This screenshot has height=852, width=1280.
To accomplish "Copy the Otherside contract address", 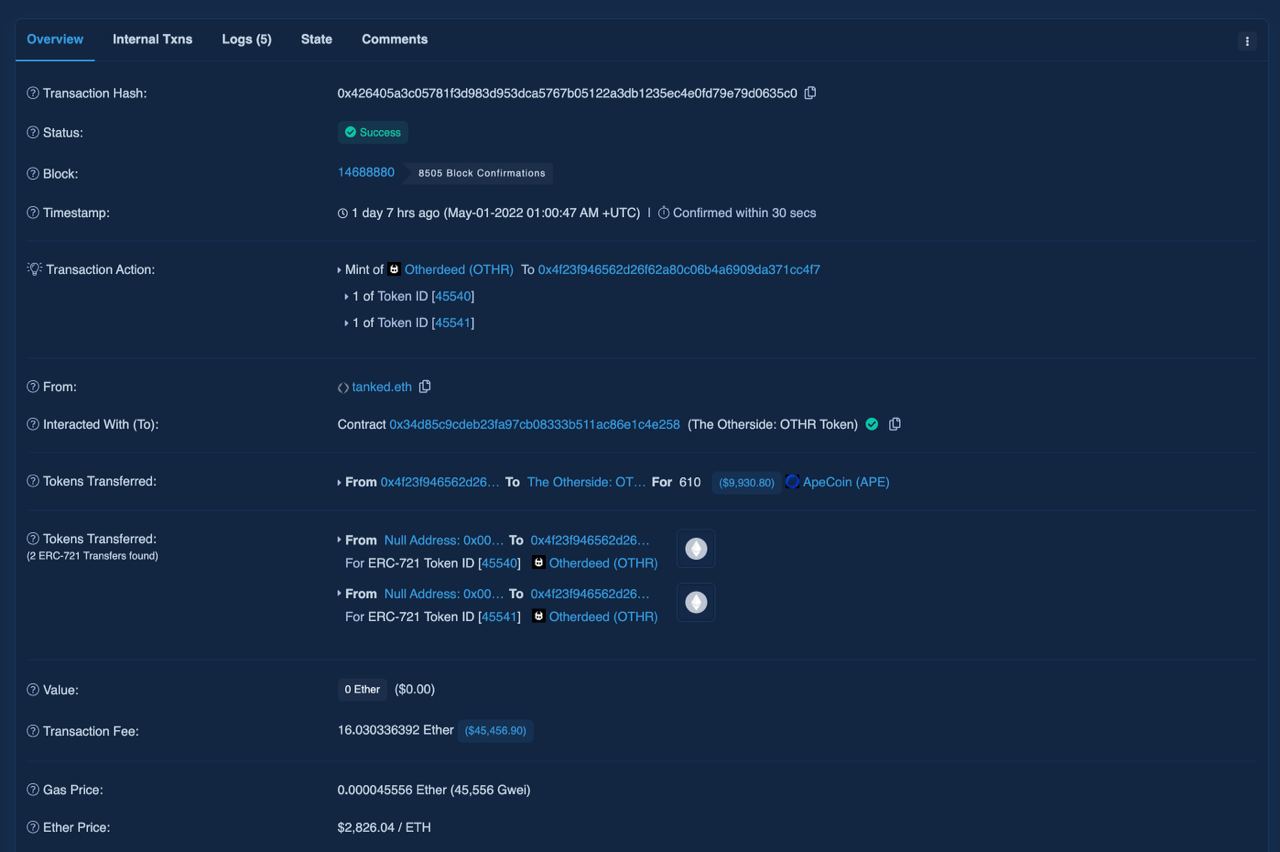I will coord(895,424).
